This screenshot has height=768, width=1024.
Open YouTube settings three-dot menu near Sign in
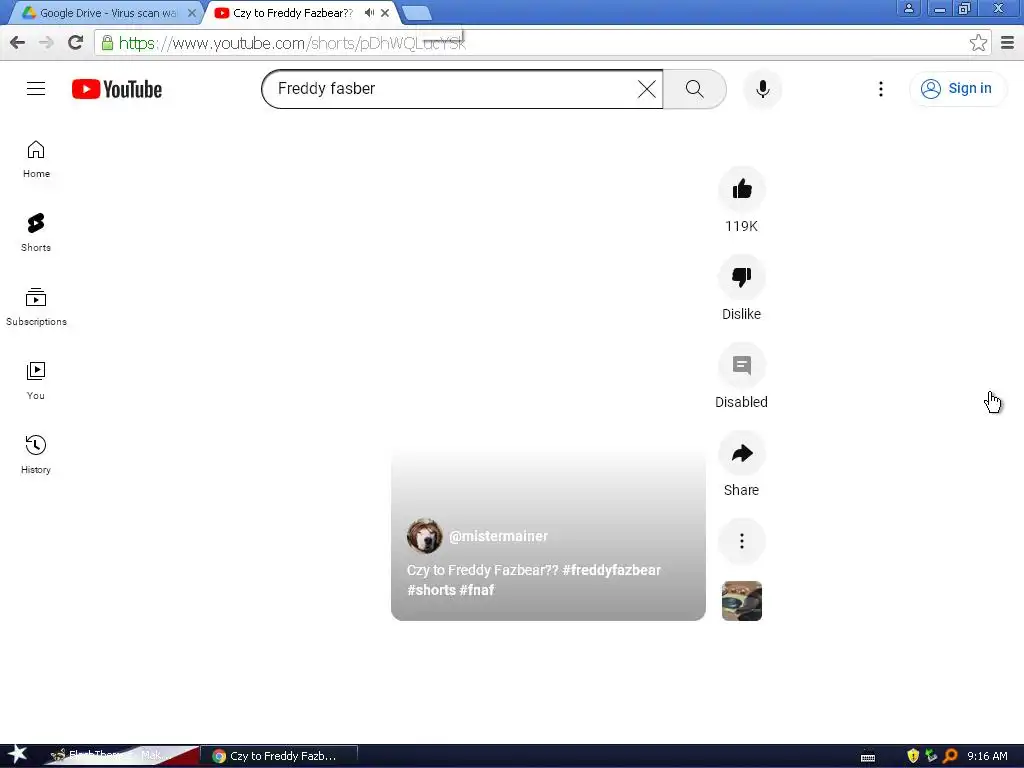click(881, 89)
